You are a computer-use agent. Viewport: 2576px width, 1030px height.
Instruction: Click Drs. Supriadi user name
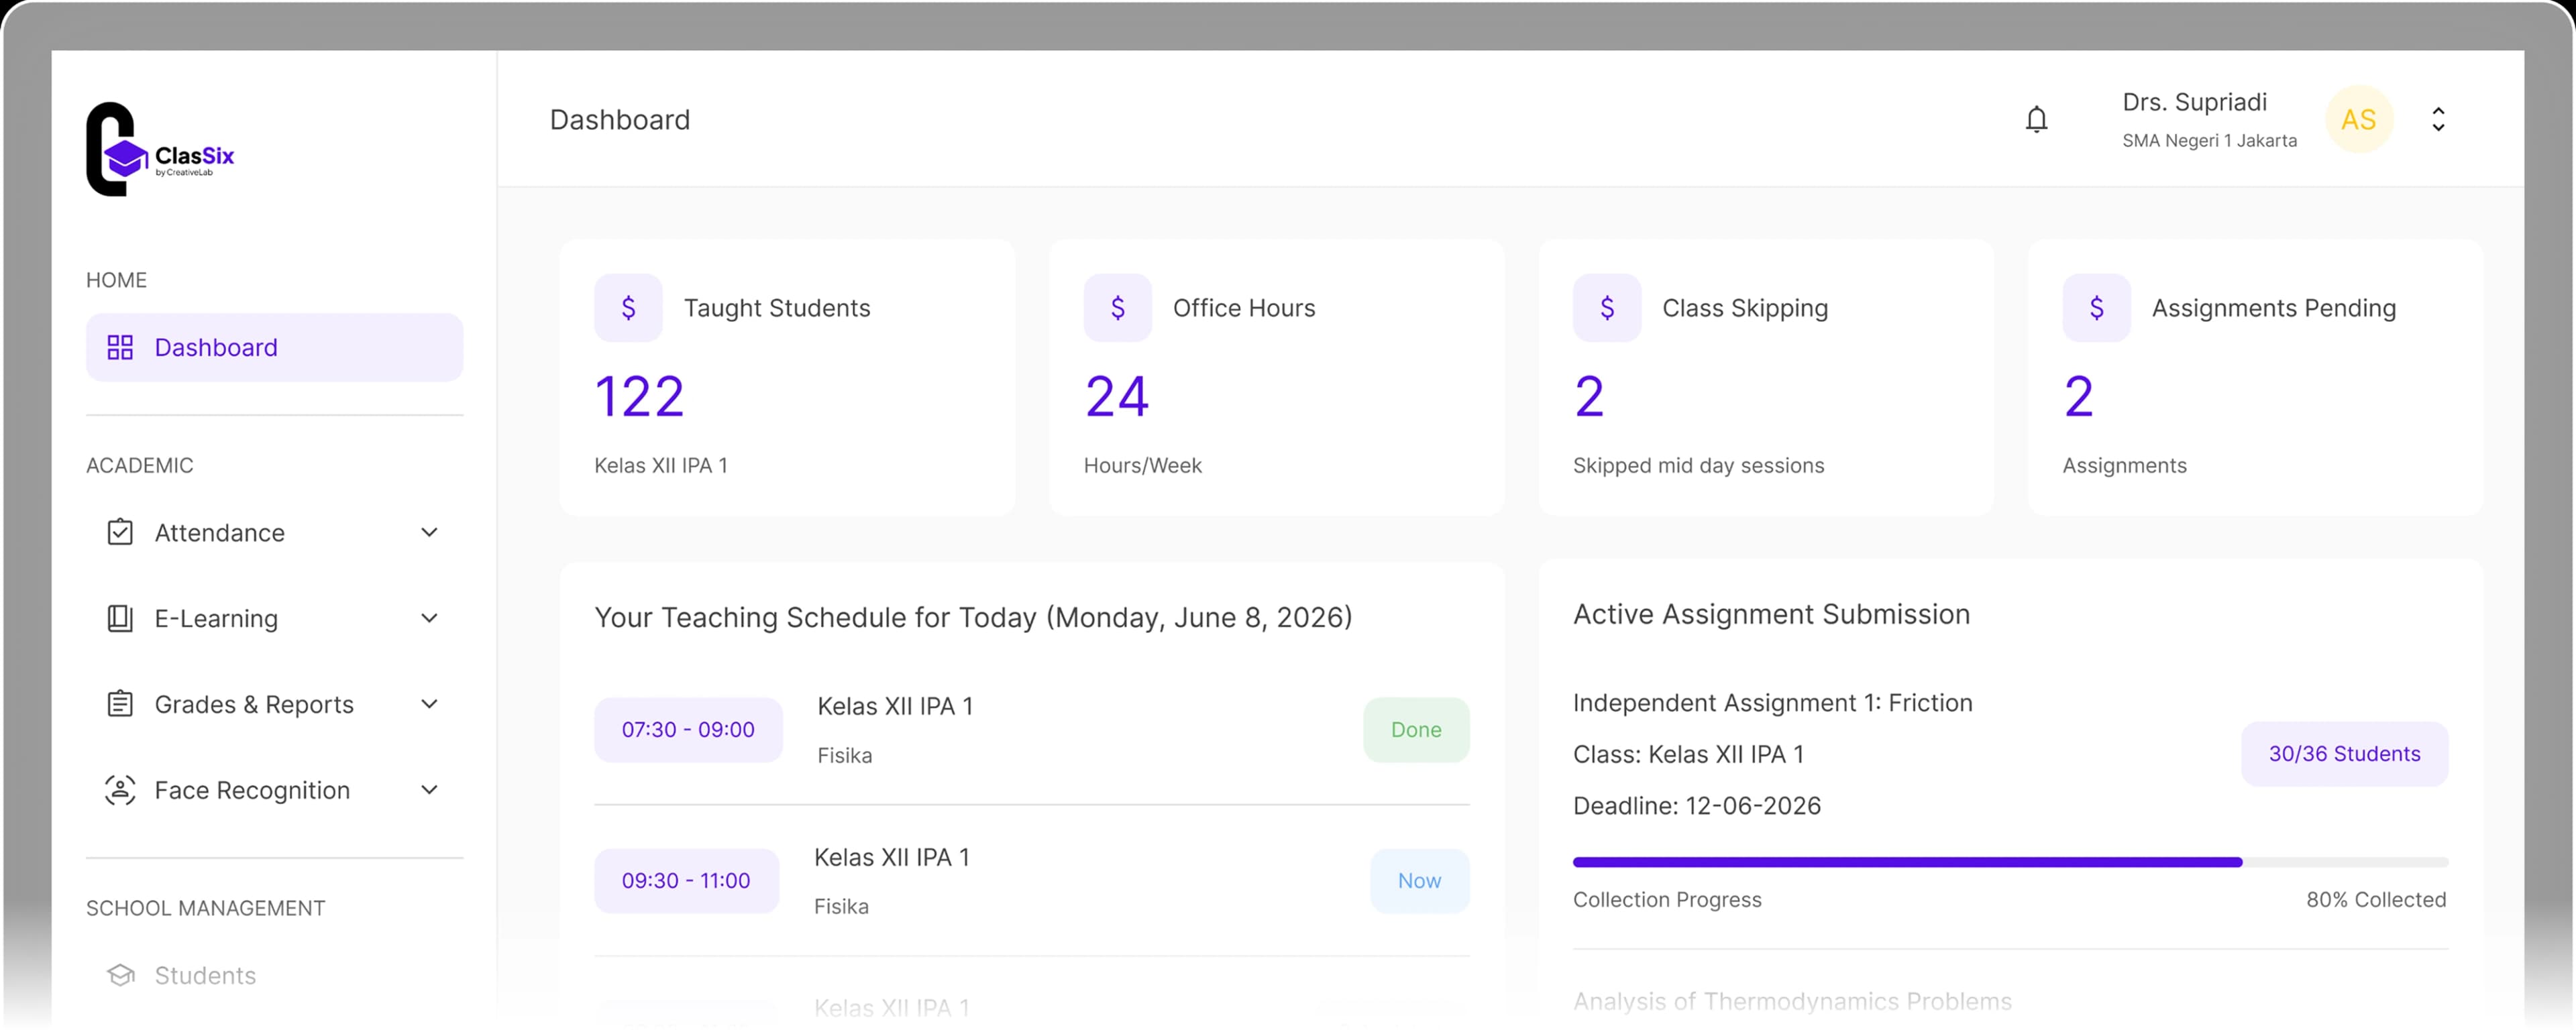click(x=2194, y=102)
